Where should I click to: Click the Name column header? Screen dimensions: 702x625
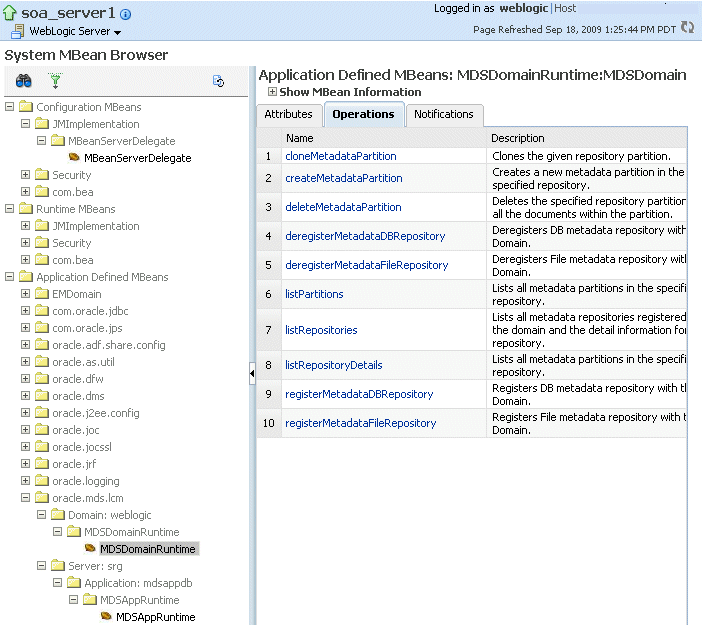[384, 138]
